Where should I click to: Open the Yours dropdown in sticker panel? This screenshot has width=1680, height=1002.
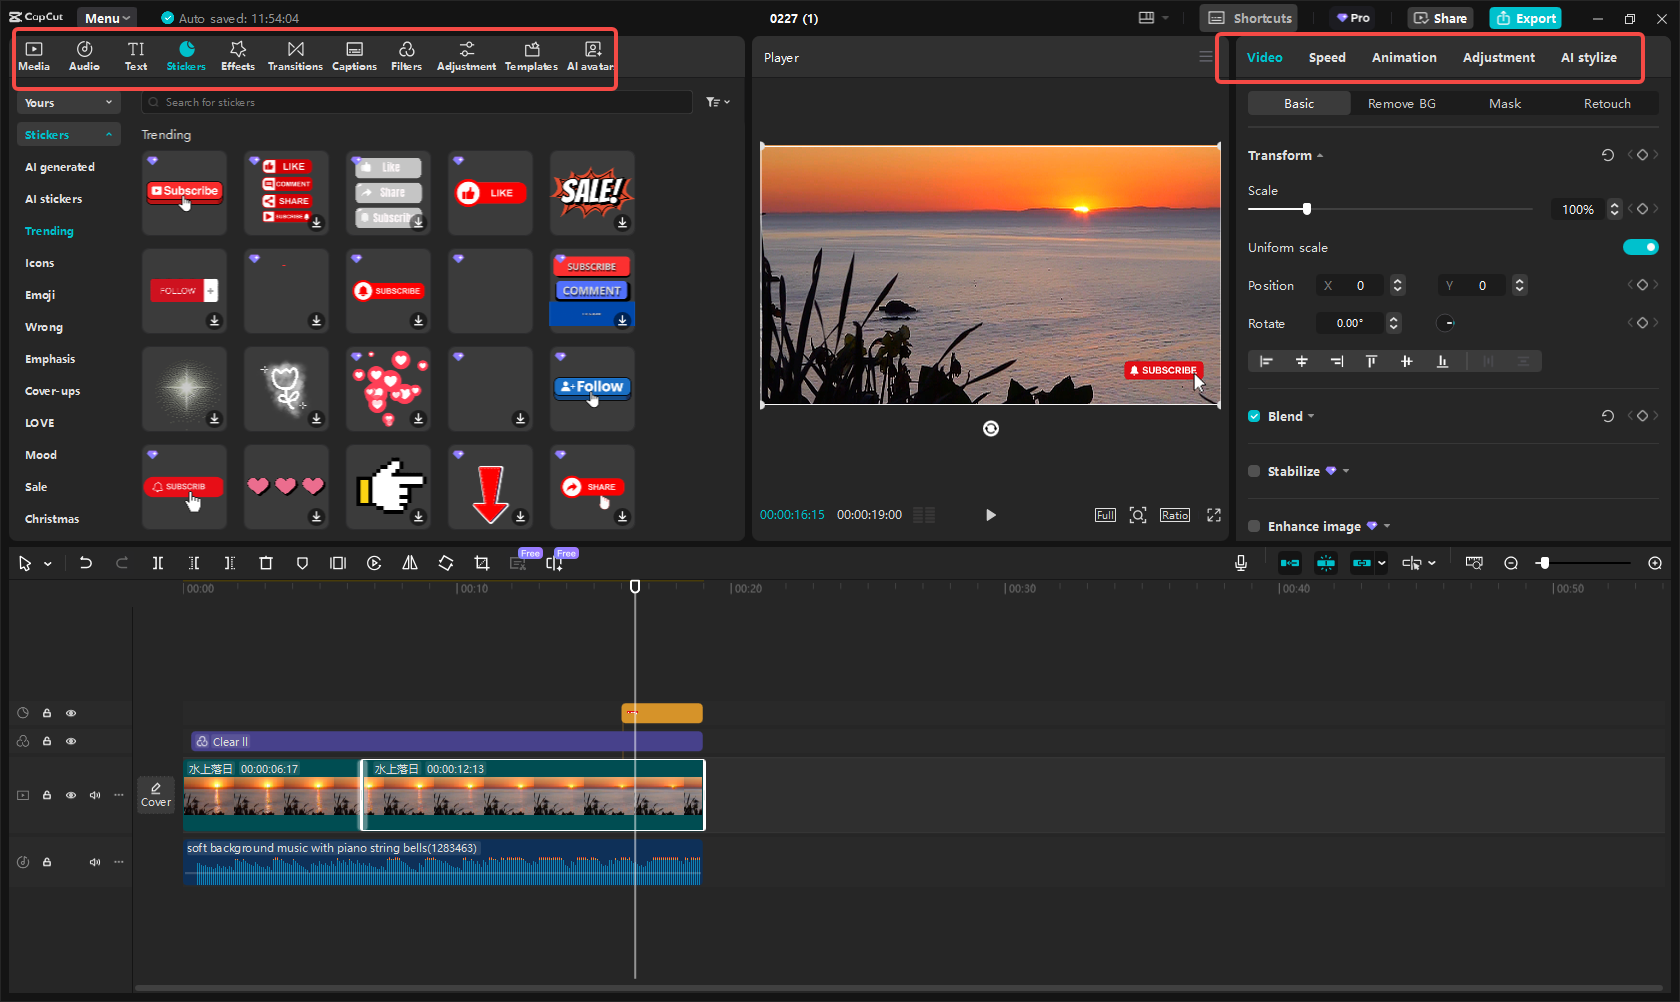coord(68,103)
